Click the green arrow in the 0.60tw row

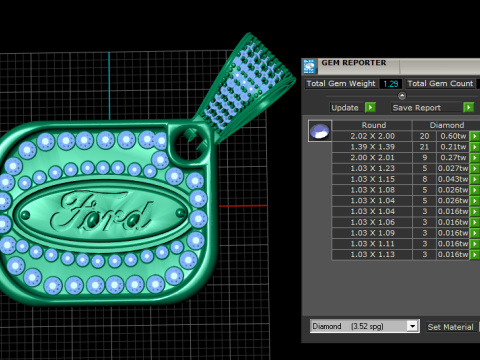(475, 136)
